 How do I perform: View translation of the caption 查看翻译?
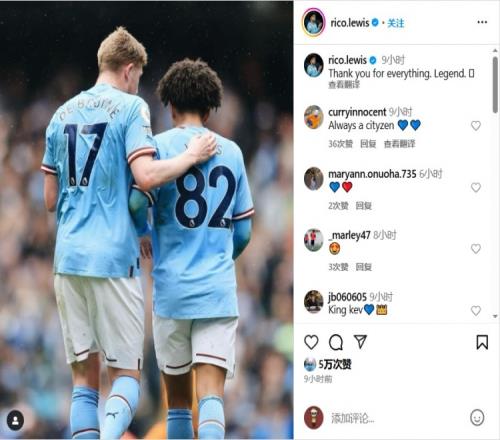coord(344,85)
